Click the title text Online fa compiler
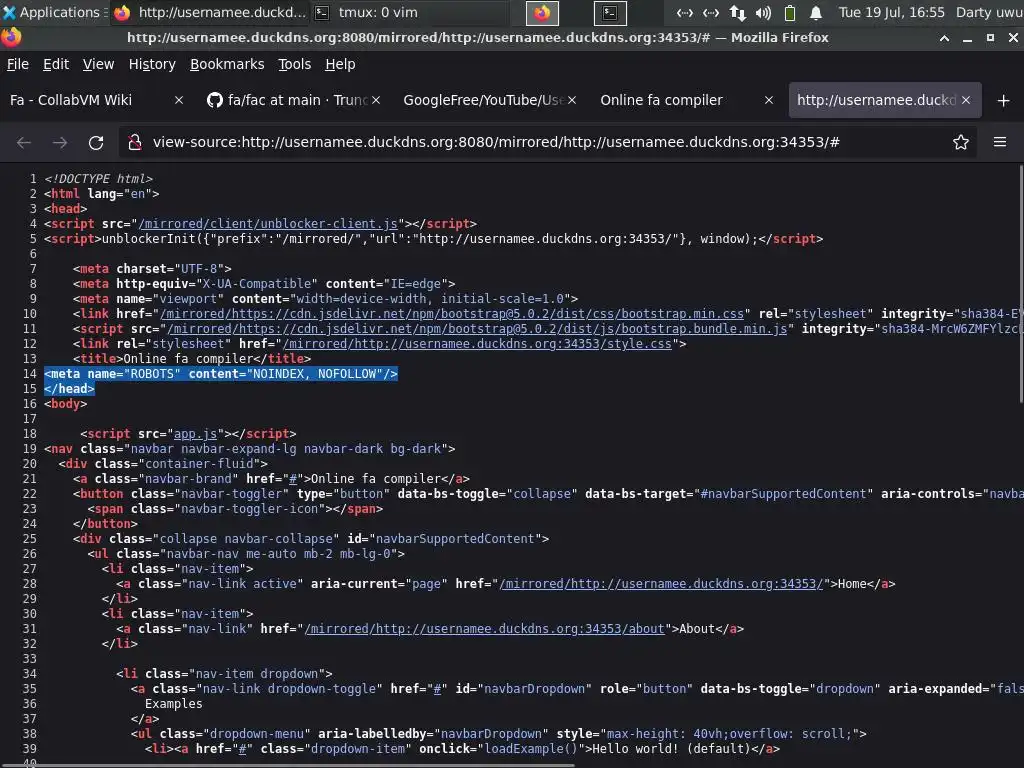Screen dimensions: 1024x768 pyautogui.click(x=188, y=359)
